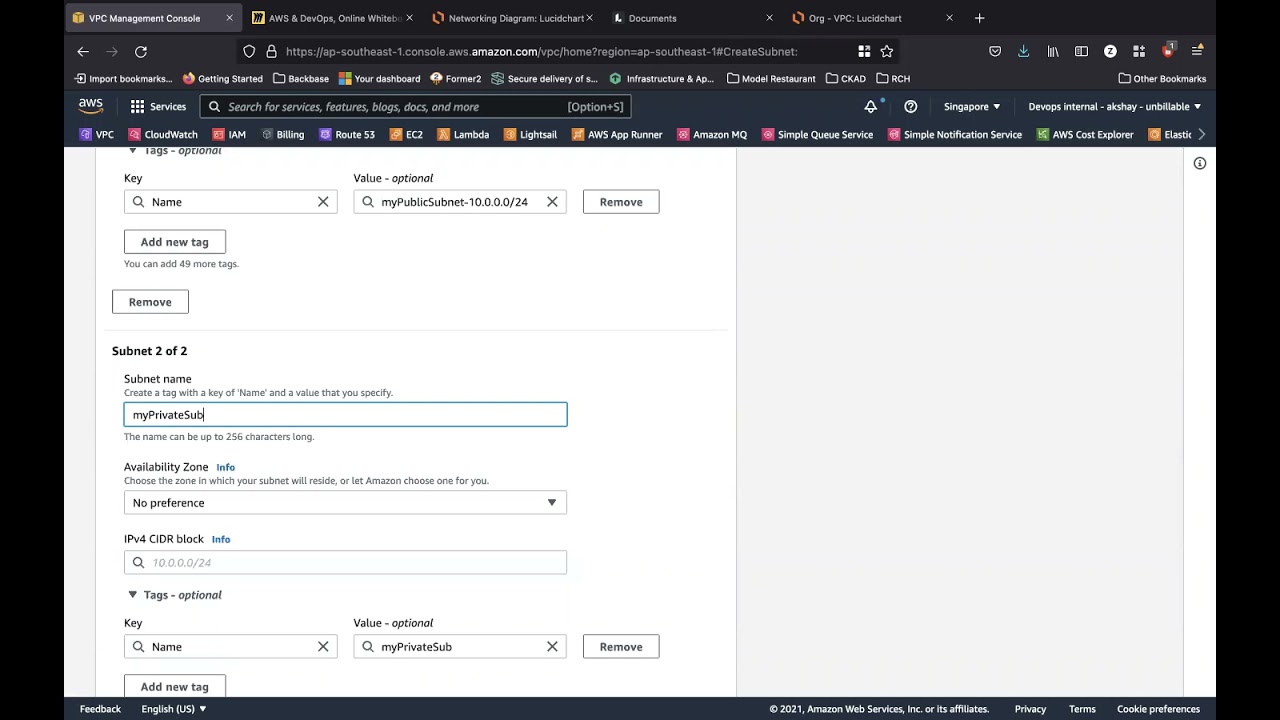Click Add new tag in Subnet 2

[175, 687]
